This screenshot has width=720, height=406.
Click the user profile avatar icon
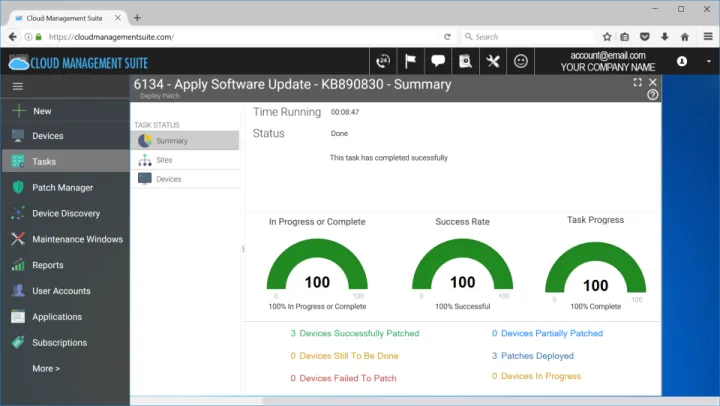click(x=682, y=61)
